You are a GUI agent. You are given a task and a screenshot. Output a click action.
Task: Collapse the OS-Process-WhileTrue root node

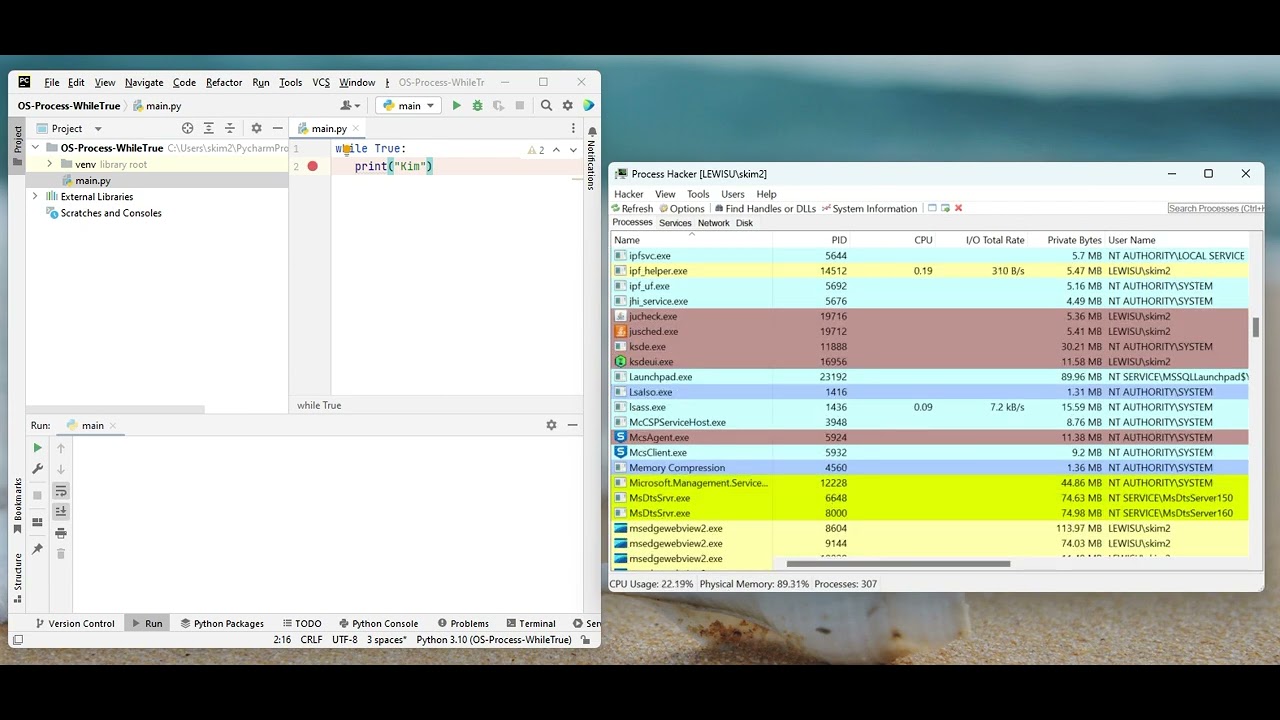coord(36,148)
